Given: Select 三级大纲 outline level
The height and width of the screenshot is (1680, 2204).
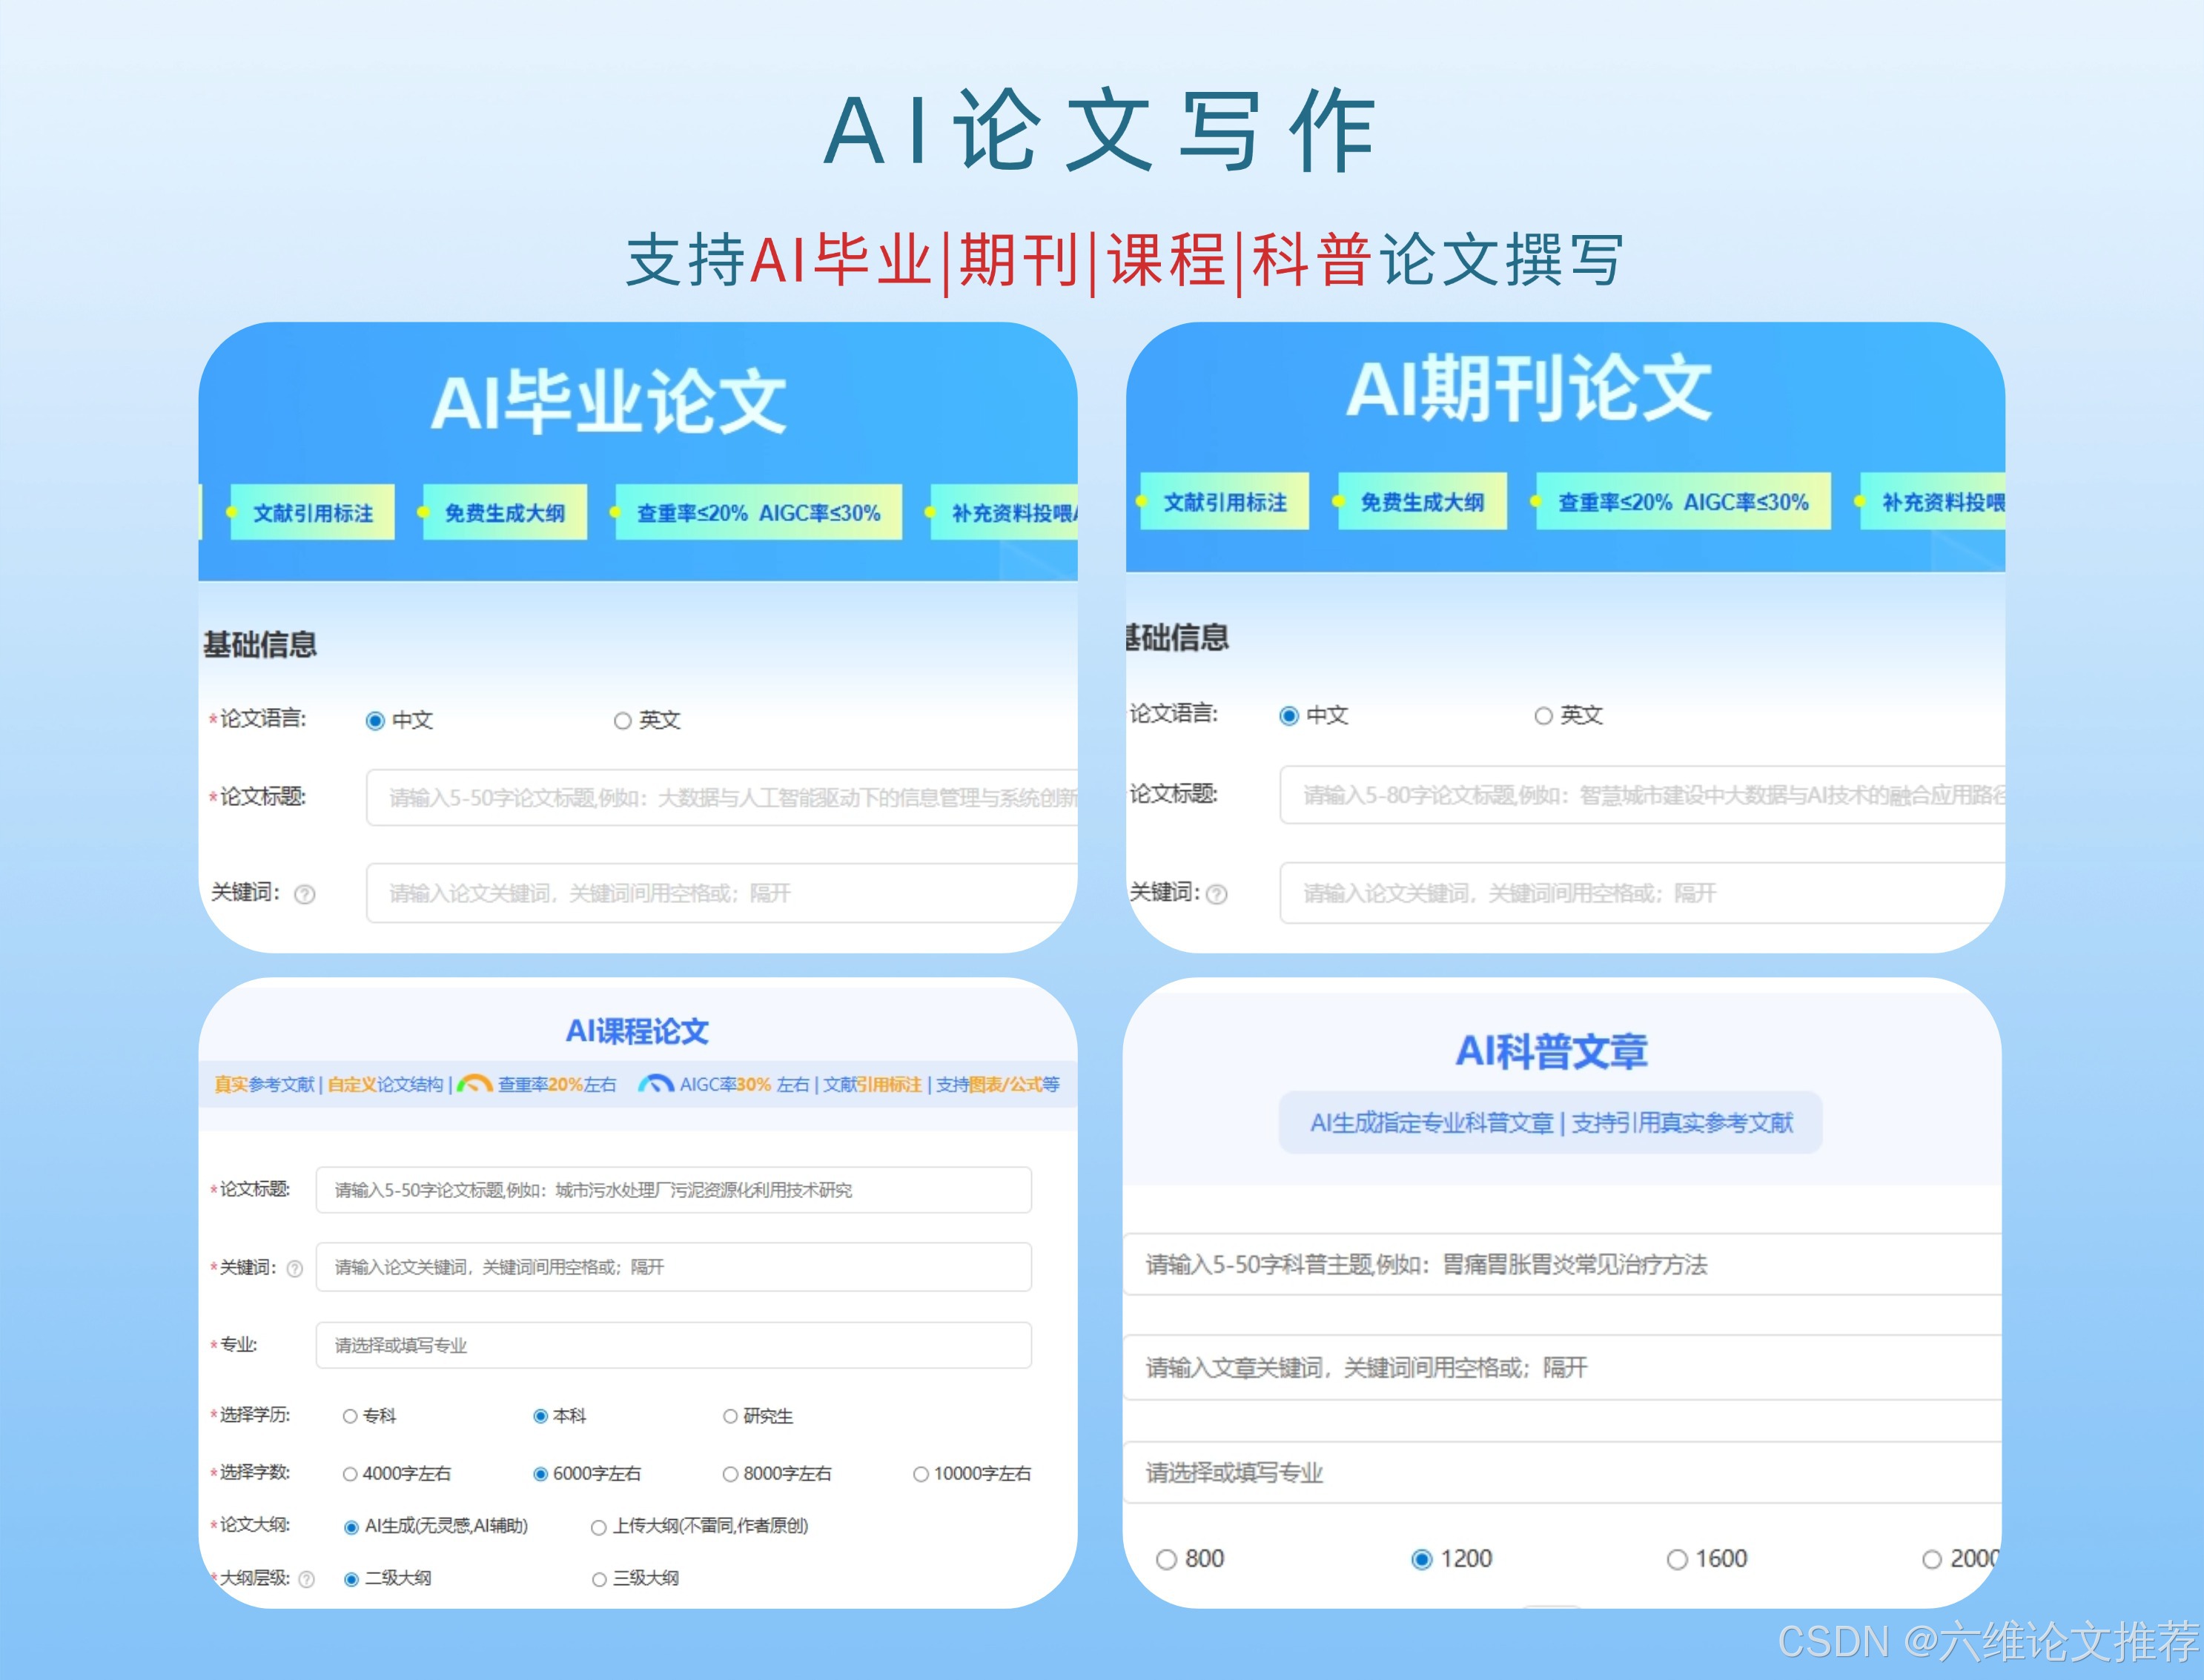Looking at the screenshot, I should click(x=600, y=1579).
